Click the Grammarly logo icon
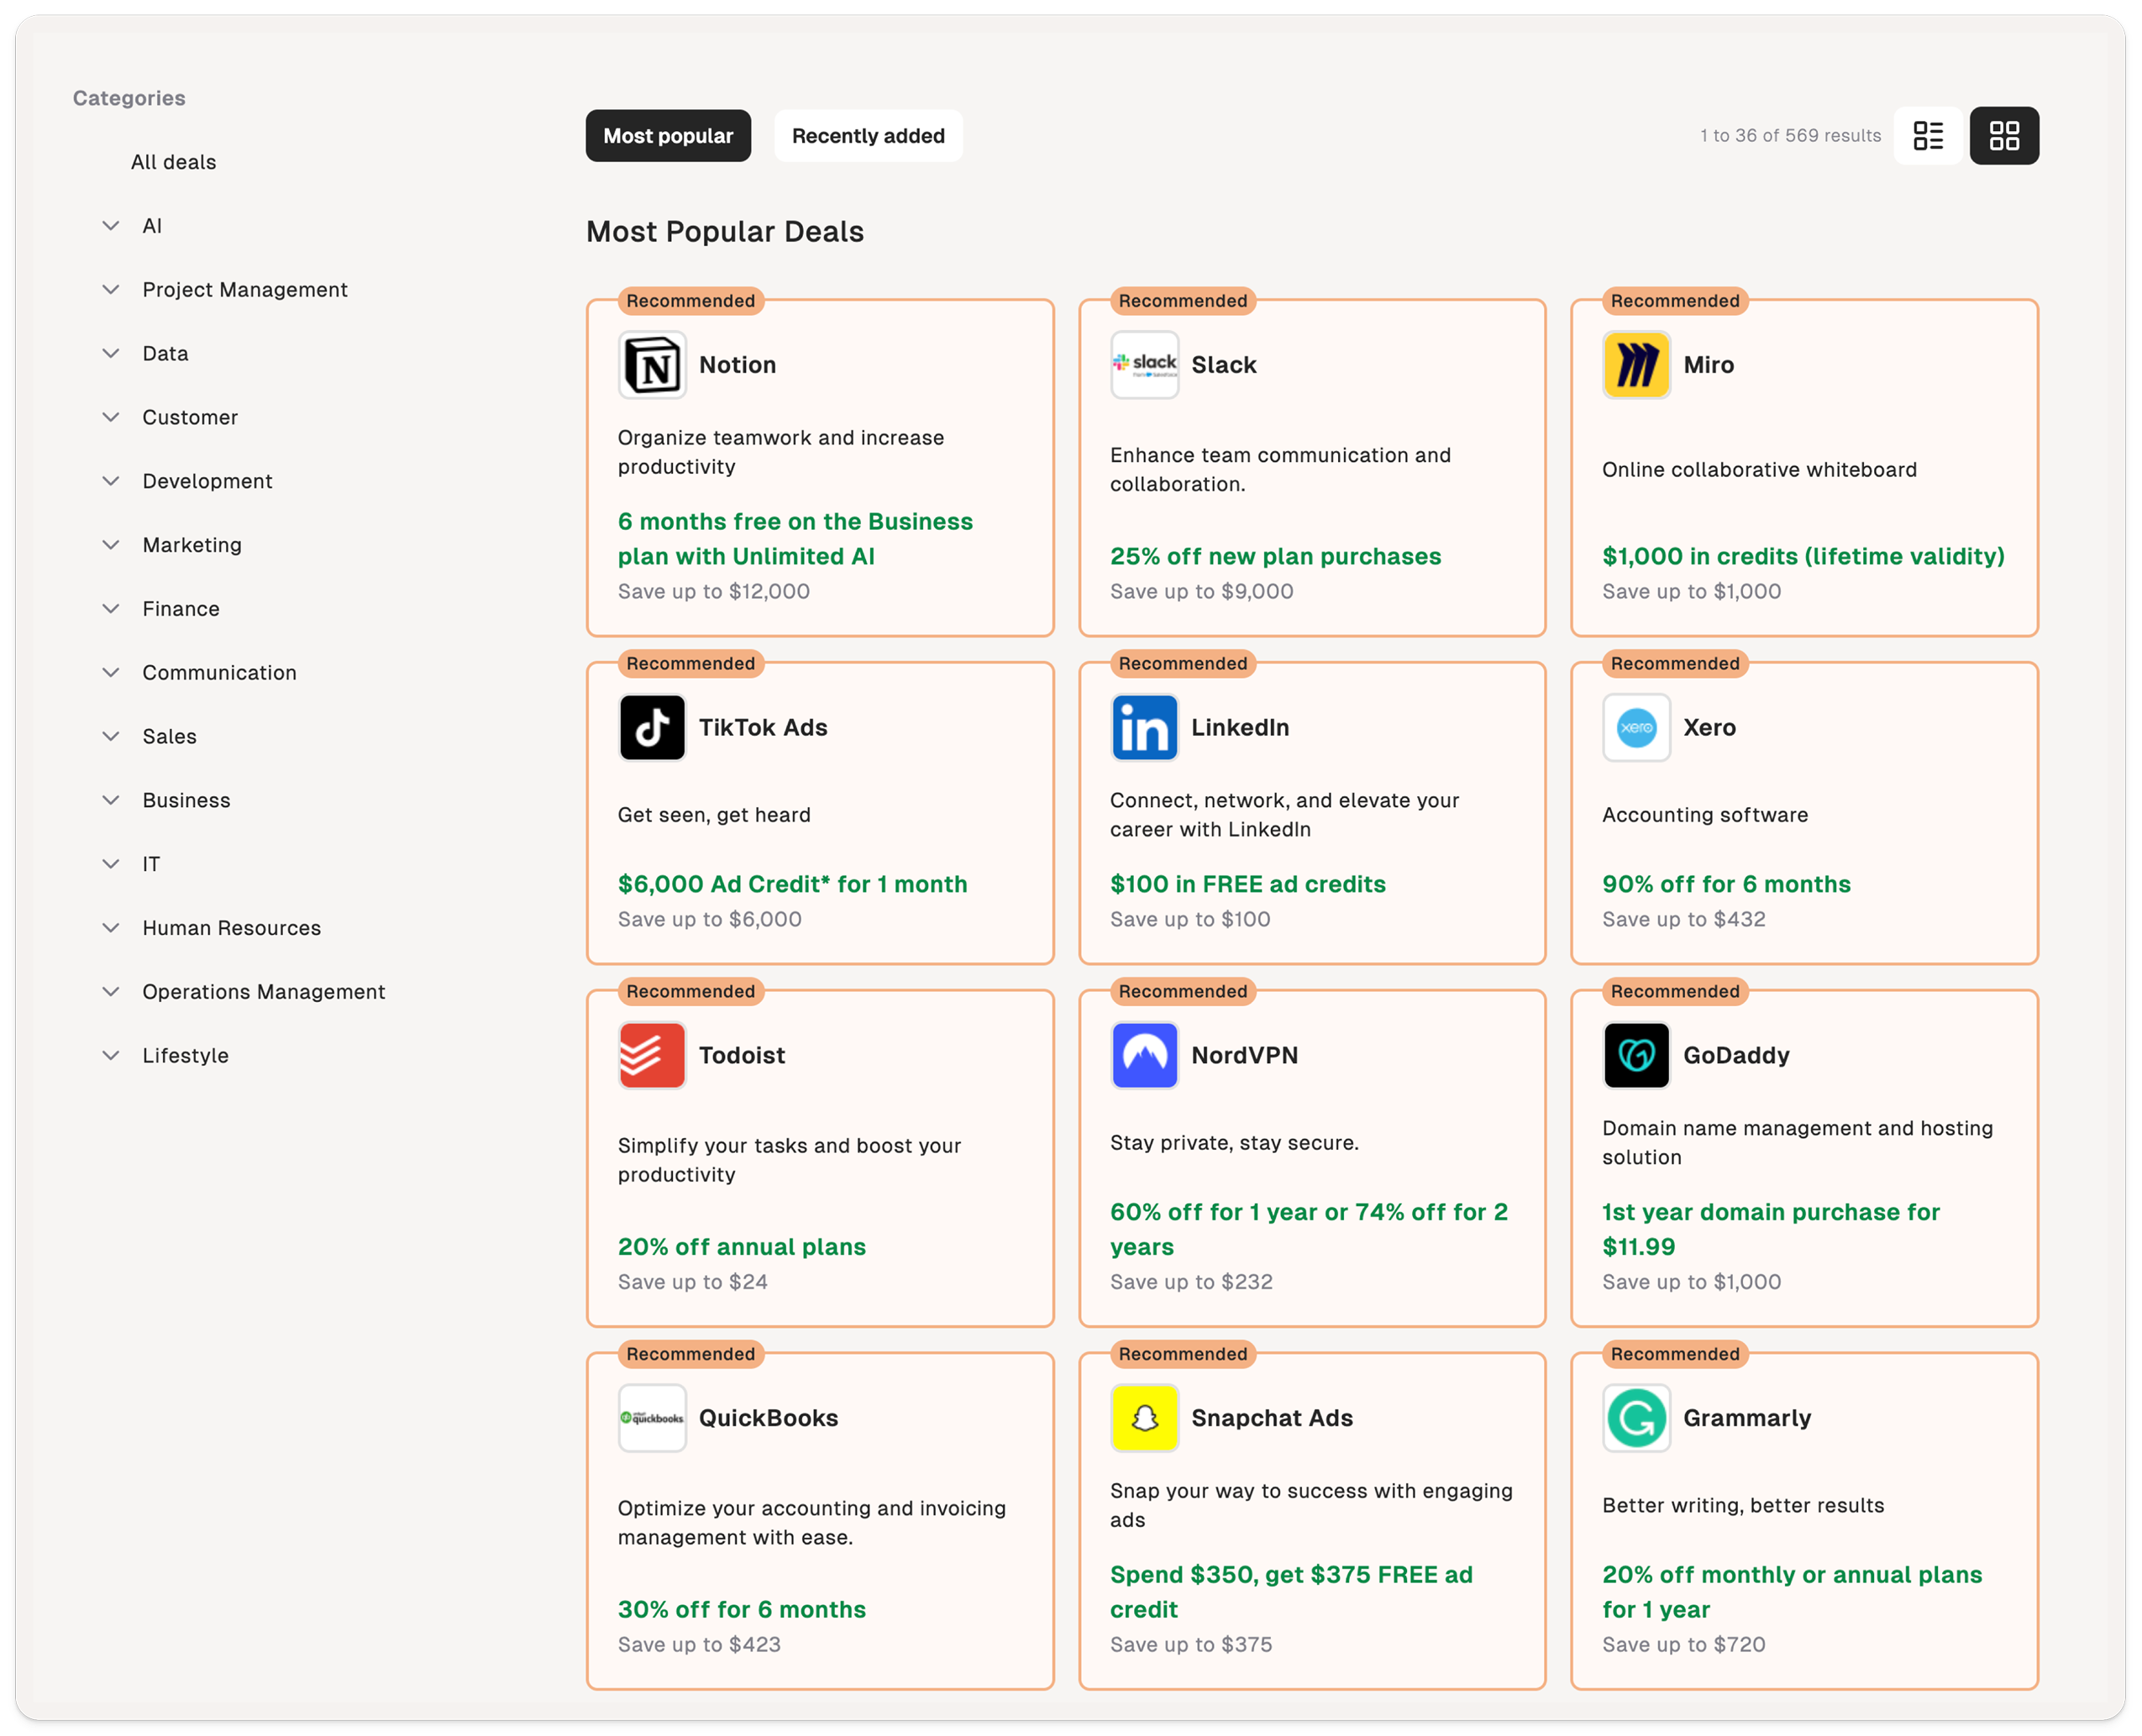The image size is (2142, 1736). (1636, 1418)
